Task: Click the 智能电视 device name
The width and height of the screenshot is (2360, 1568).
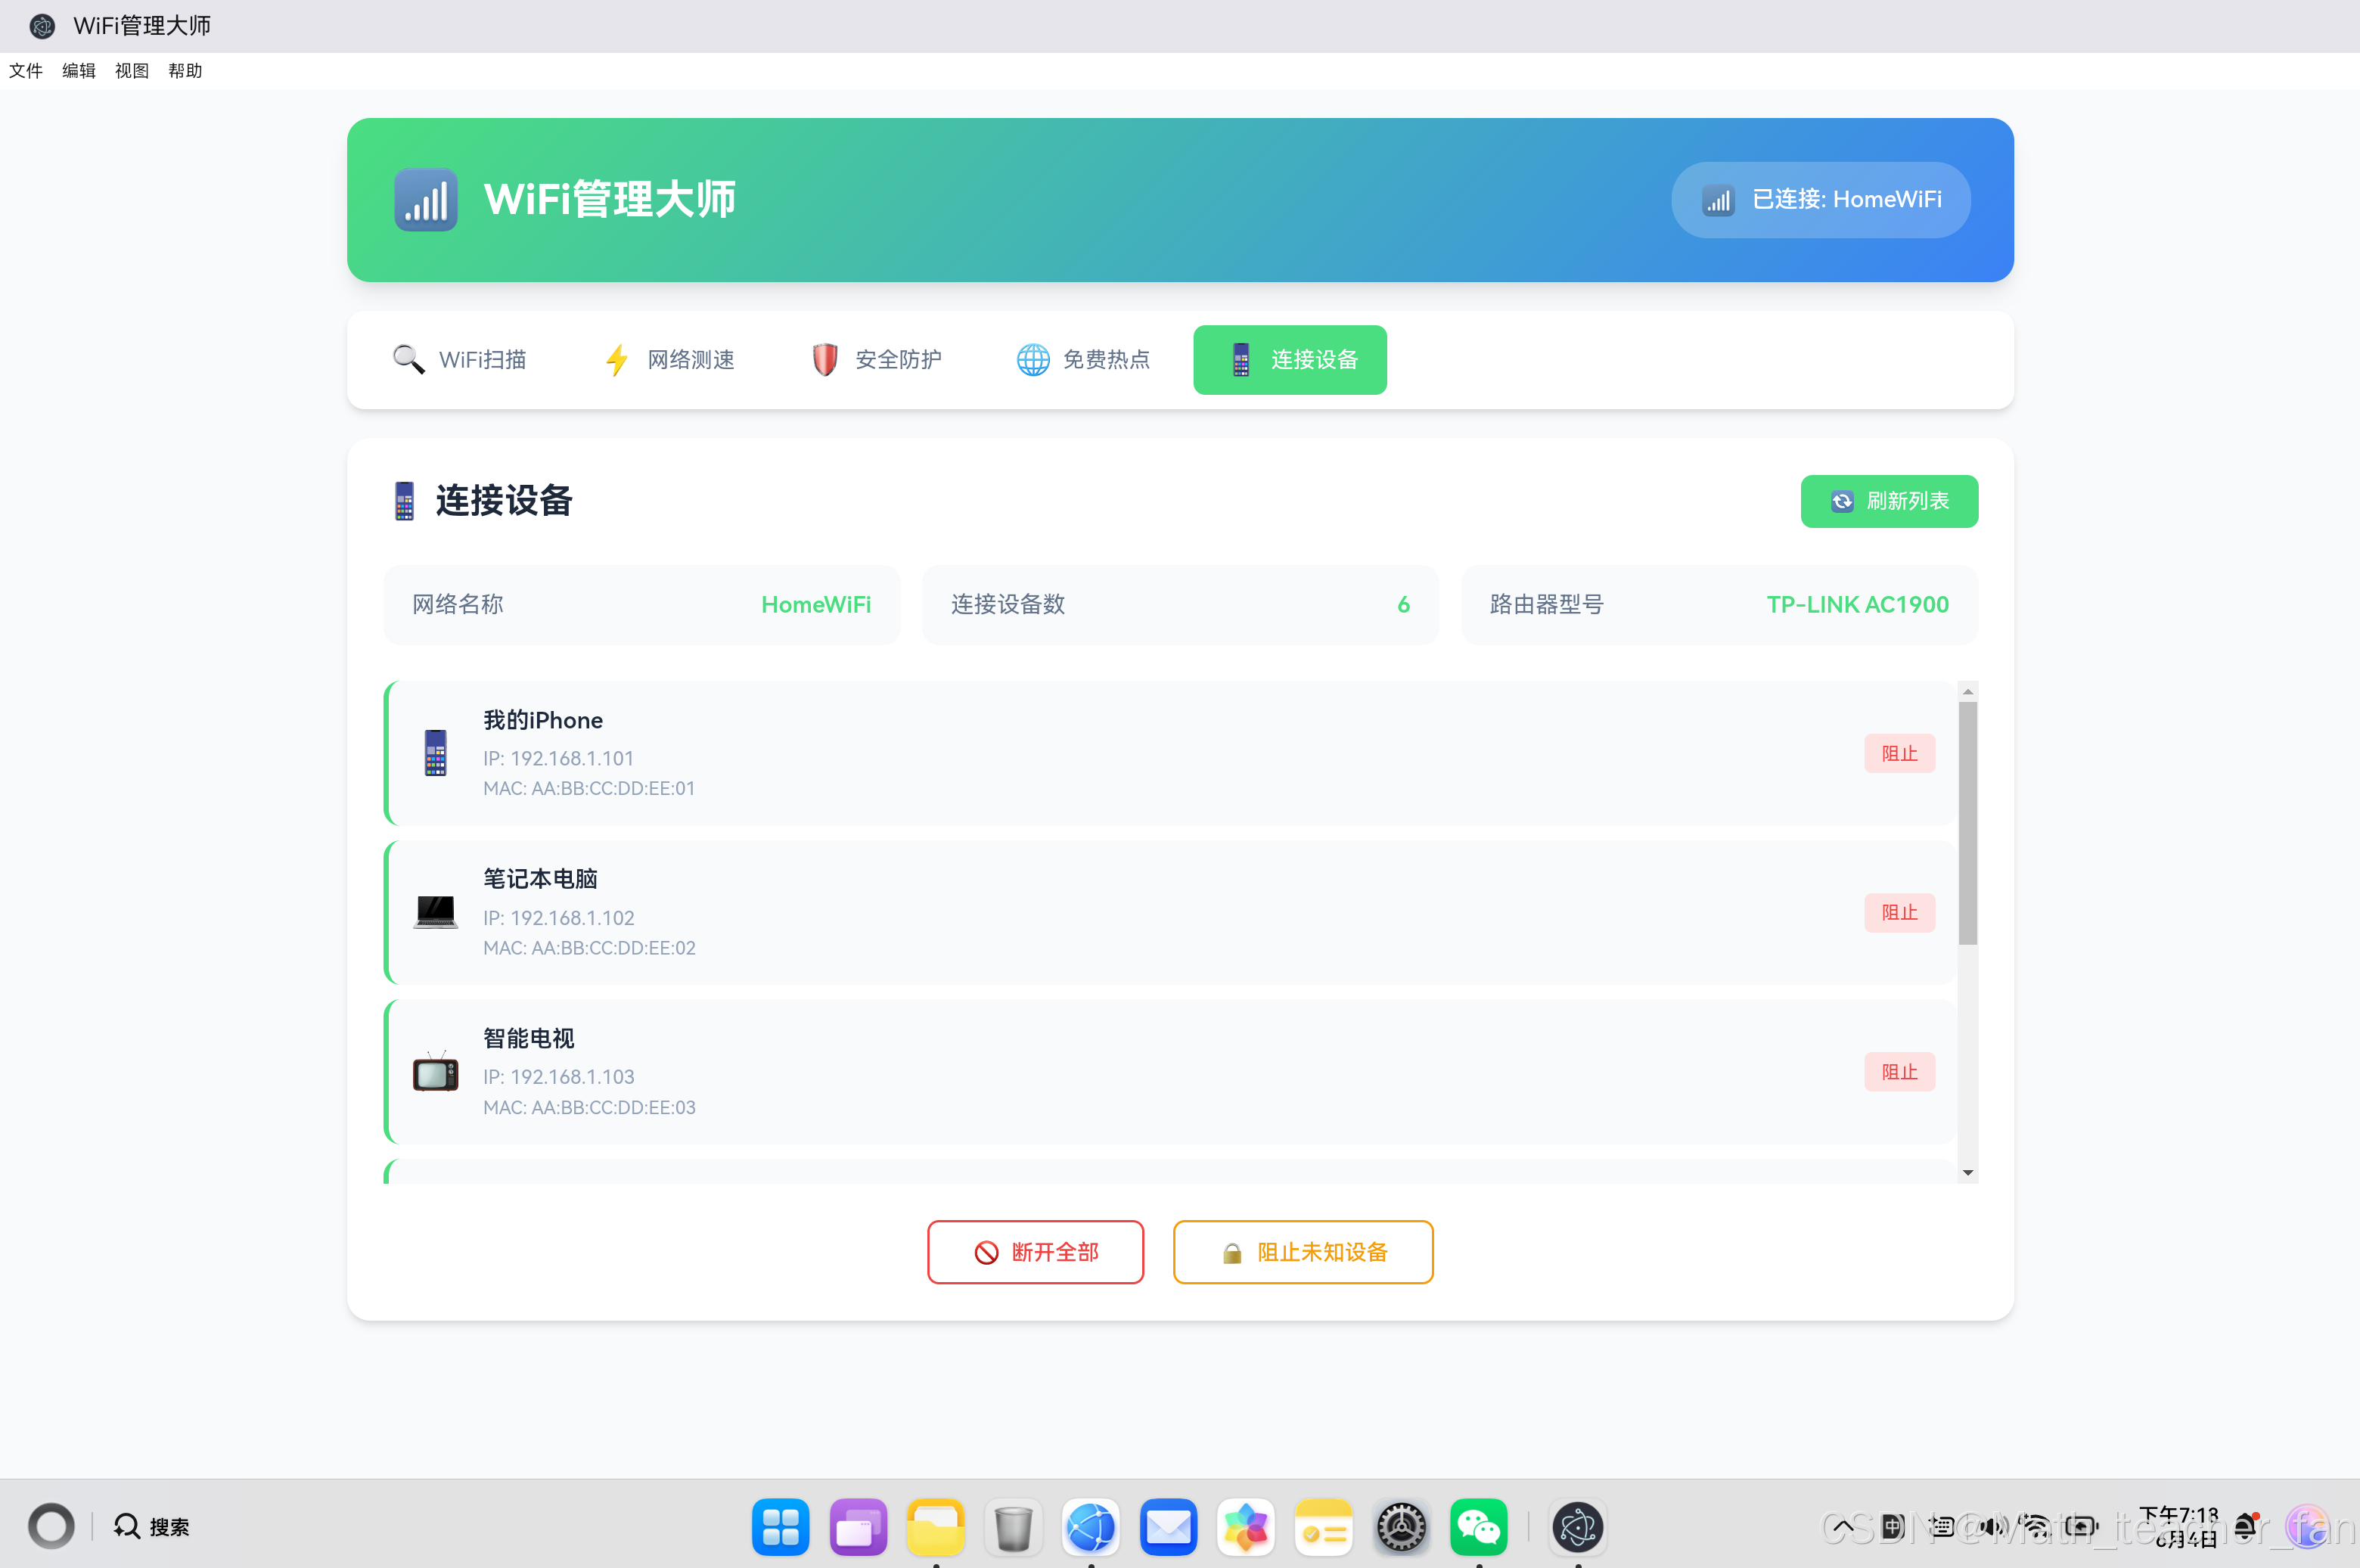Action: tap(529, 1039)
